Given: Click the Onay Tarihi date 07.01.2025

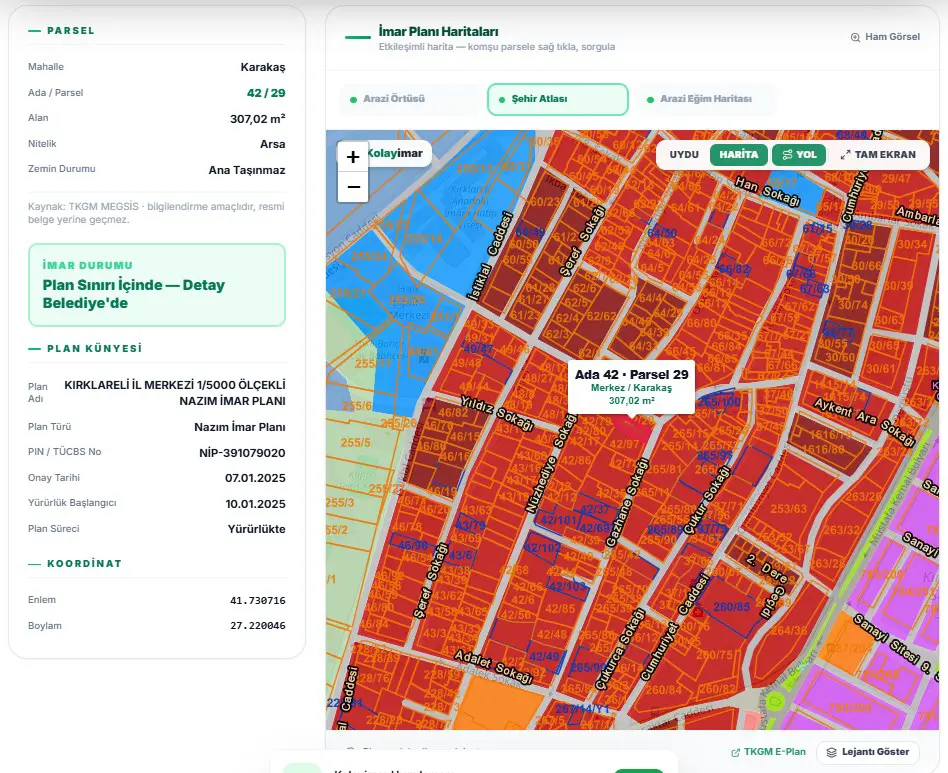Looking at the screenshot, I should tap(255, 478).
